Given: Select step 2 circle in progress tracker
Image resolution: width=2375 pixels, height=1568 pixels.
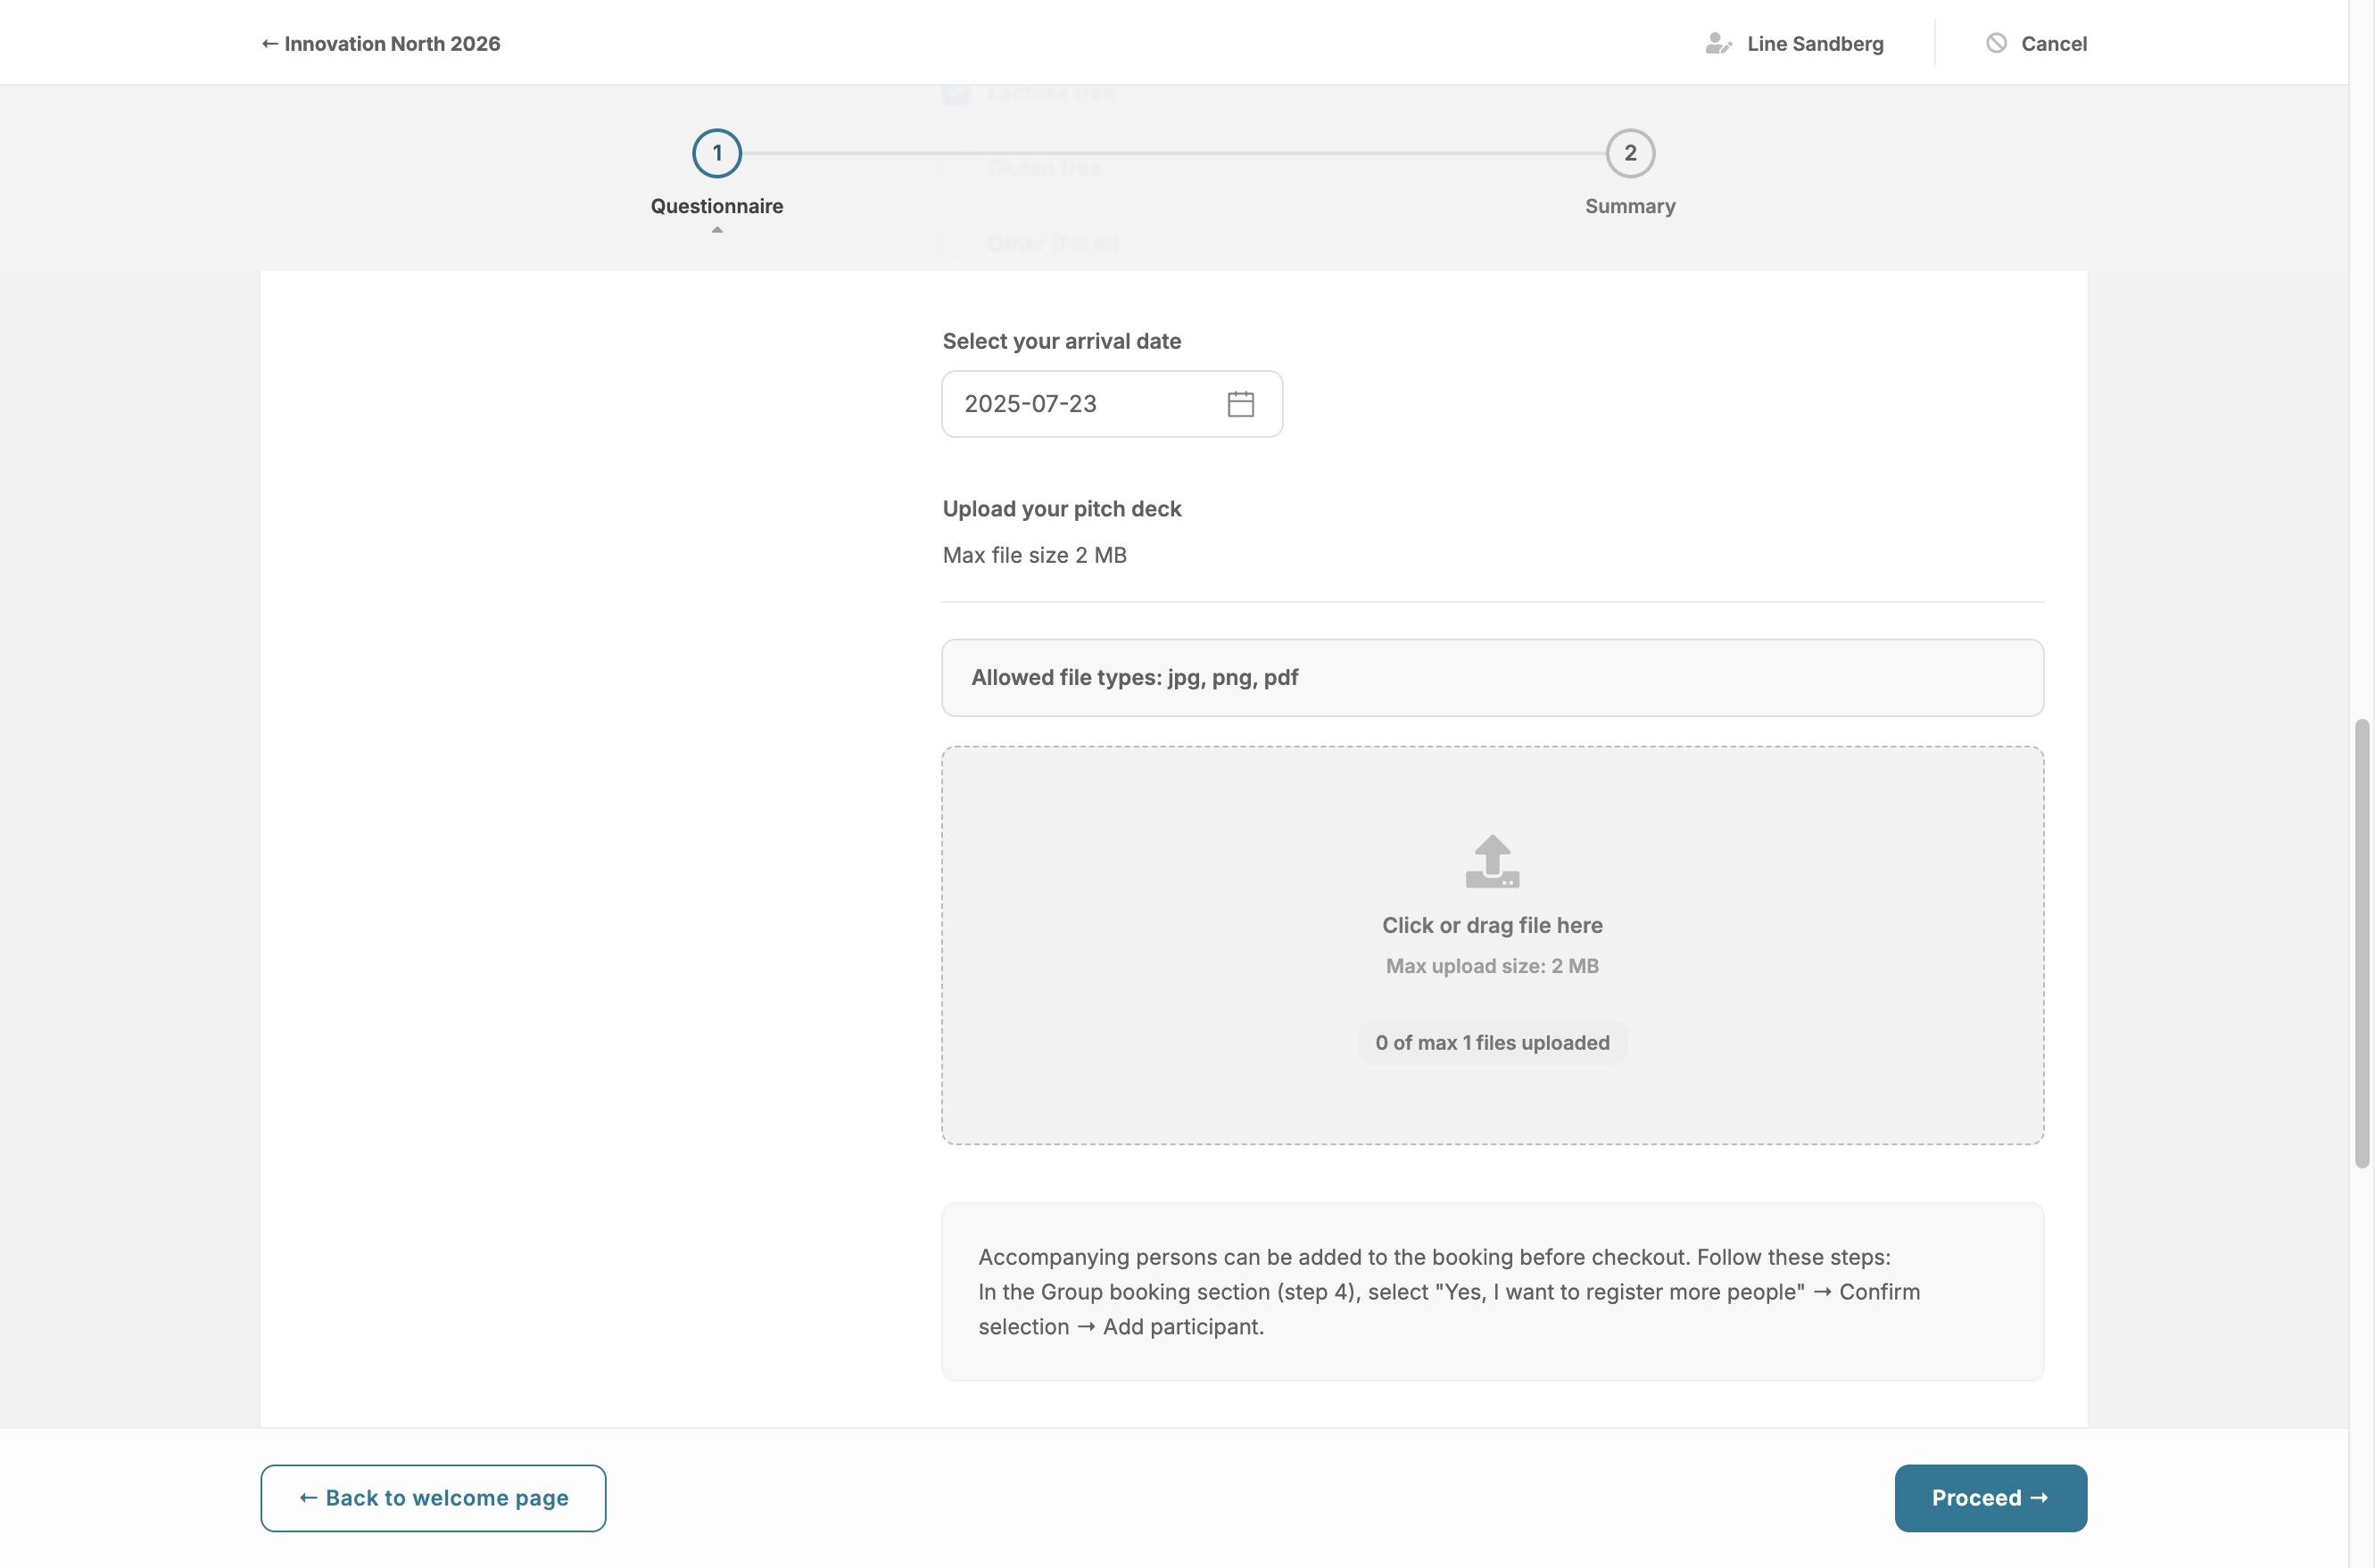Looking at the screenshot, I should [x=1630, y=153].
